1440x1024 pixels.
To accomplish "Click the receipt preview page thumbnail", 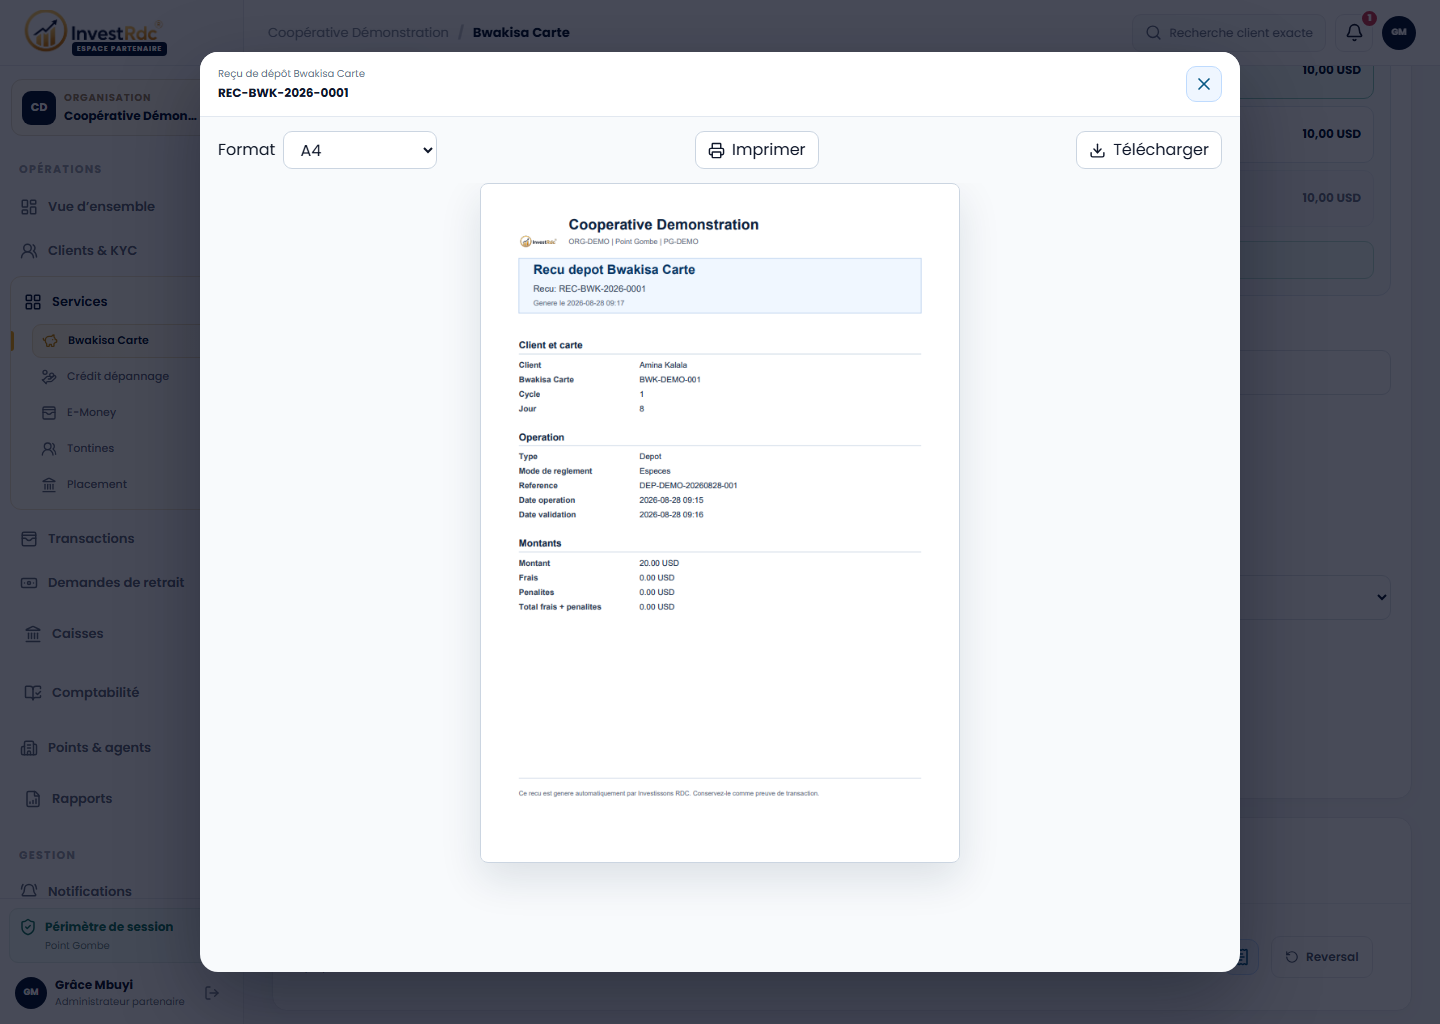I will click(x=720, y=523).
